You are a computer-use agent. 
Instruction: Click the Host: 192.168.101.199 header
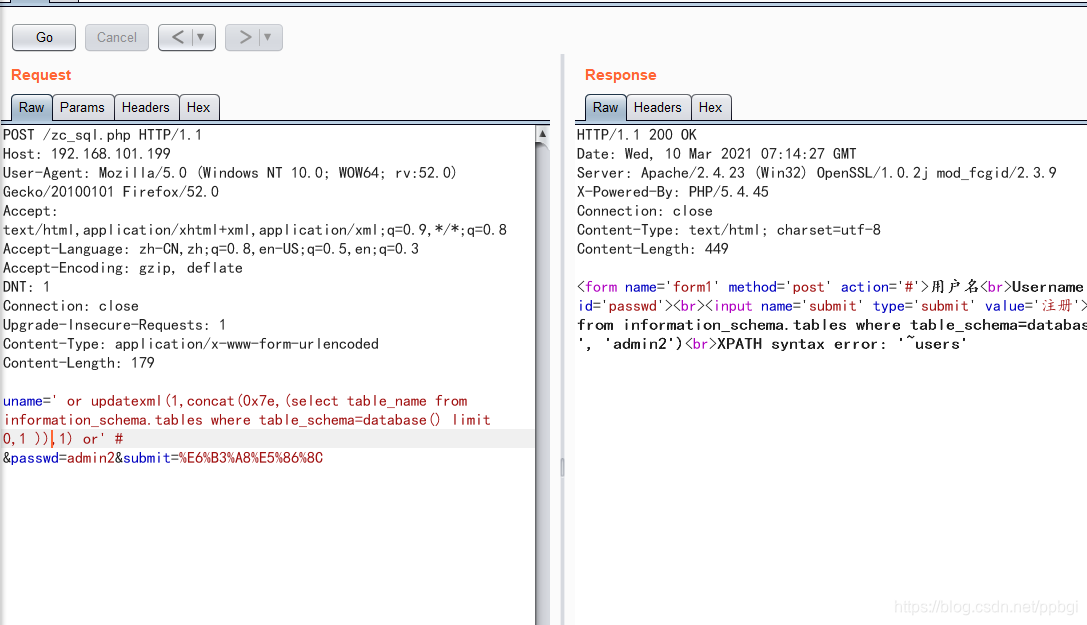click(87, 154)
